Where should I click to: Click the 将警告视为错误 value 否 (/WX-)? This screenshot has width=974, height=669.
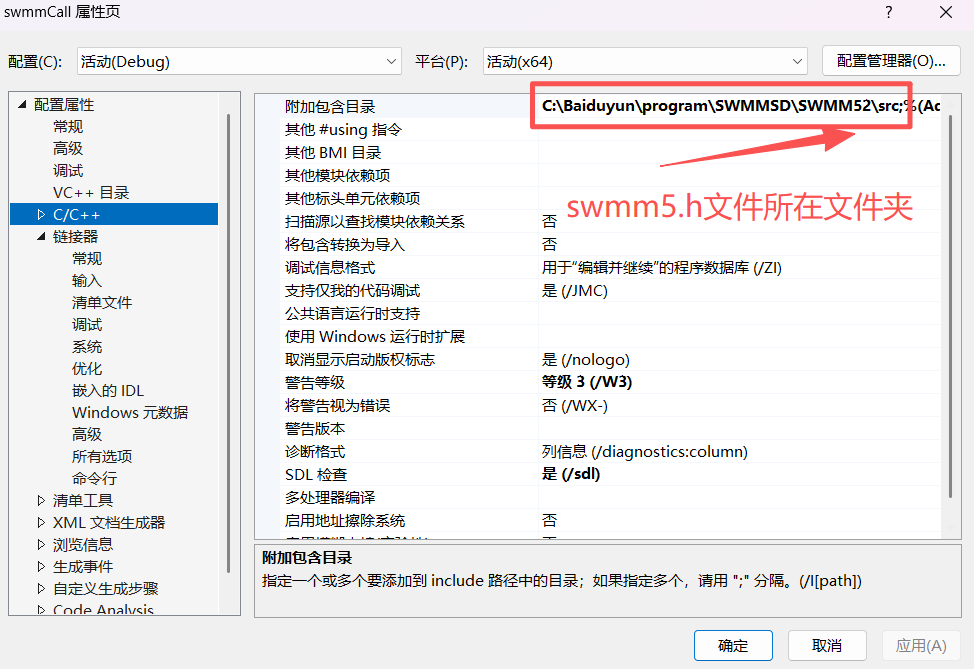[575, 406]
